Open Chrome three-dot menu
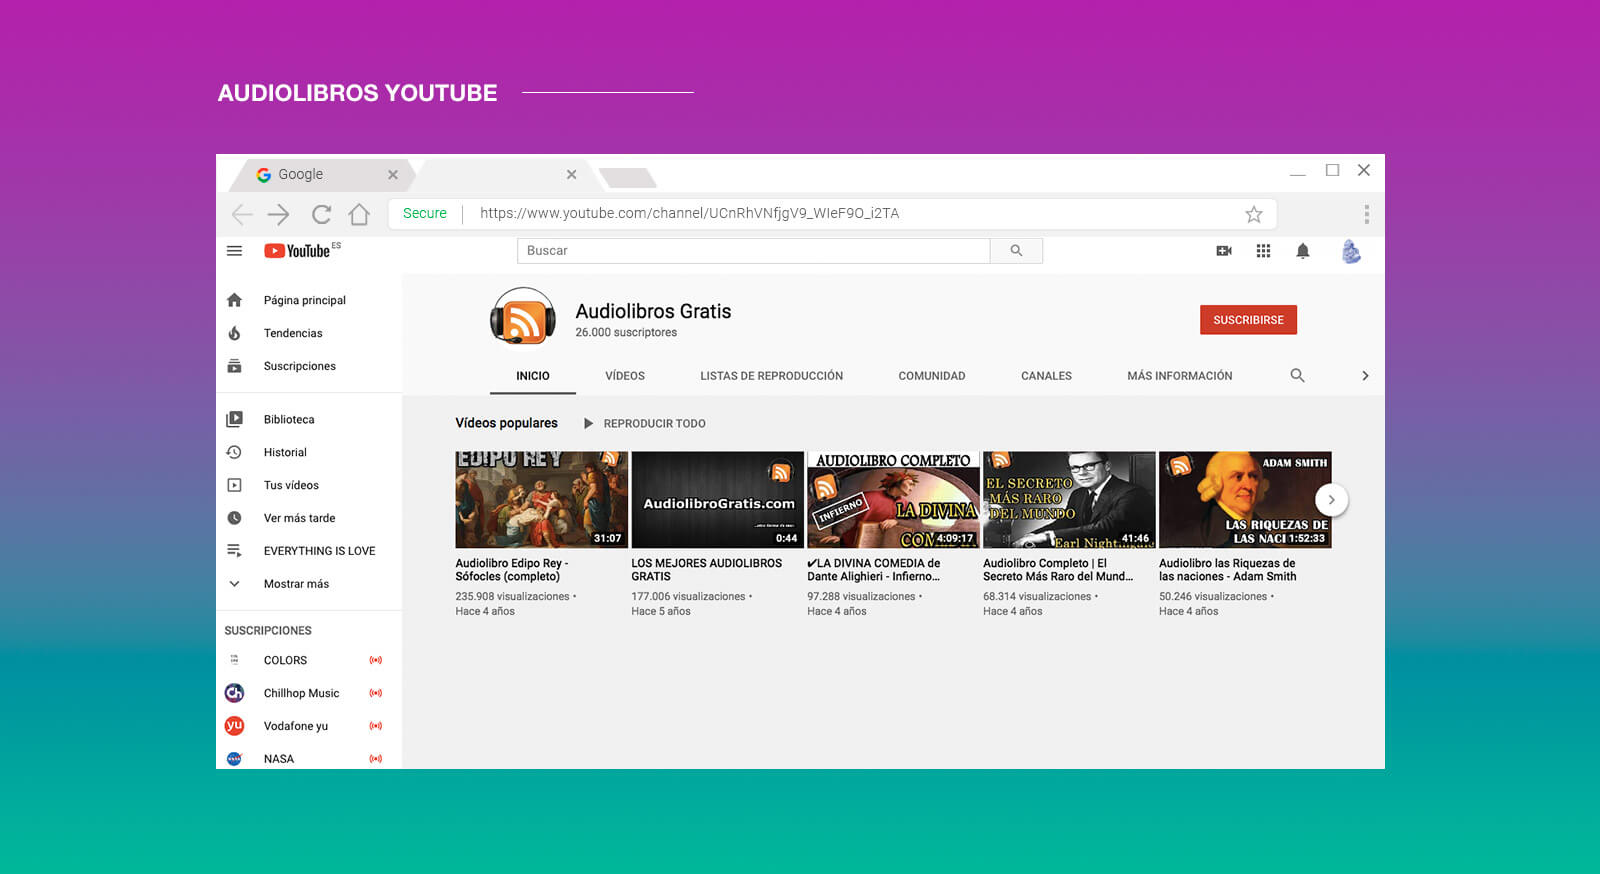 [1366, 214]
